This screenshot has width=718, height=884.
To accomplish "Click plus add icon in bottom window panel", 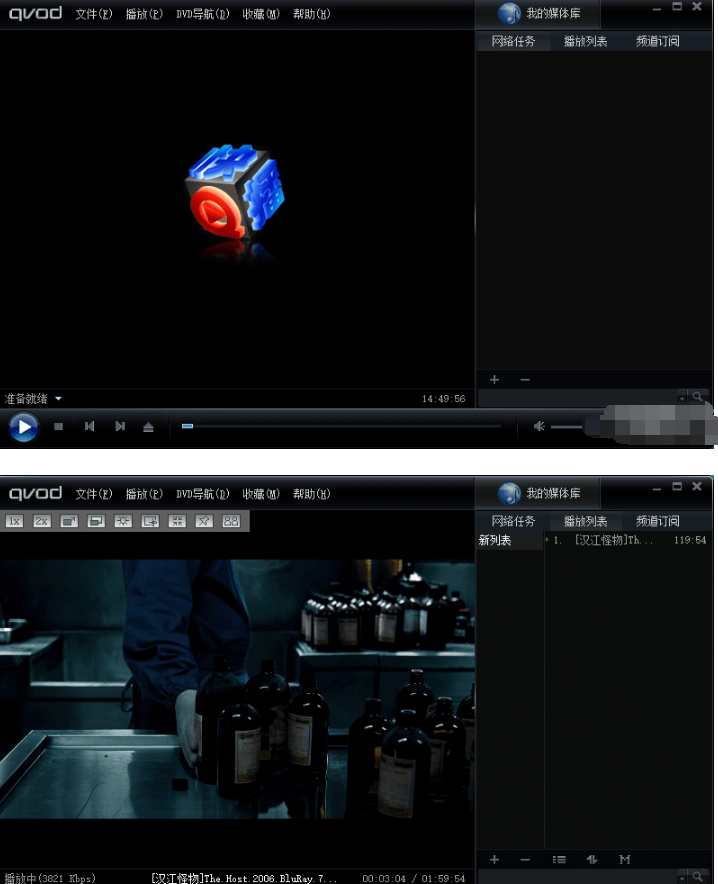I will click(494, 859).
